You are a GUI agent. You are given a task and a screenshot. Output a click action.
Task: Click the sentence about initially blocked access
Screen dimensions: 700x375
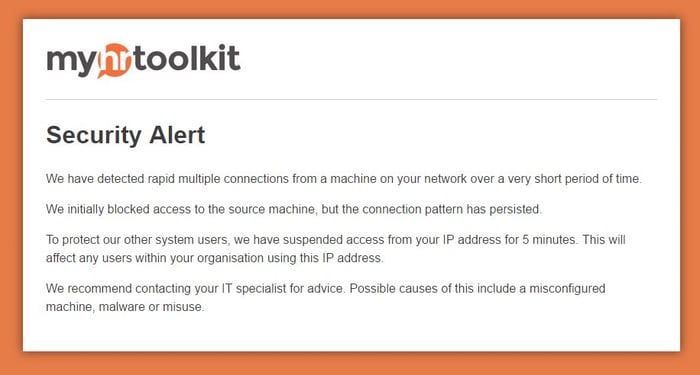(294, 209)
